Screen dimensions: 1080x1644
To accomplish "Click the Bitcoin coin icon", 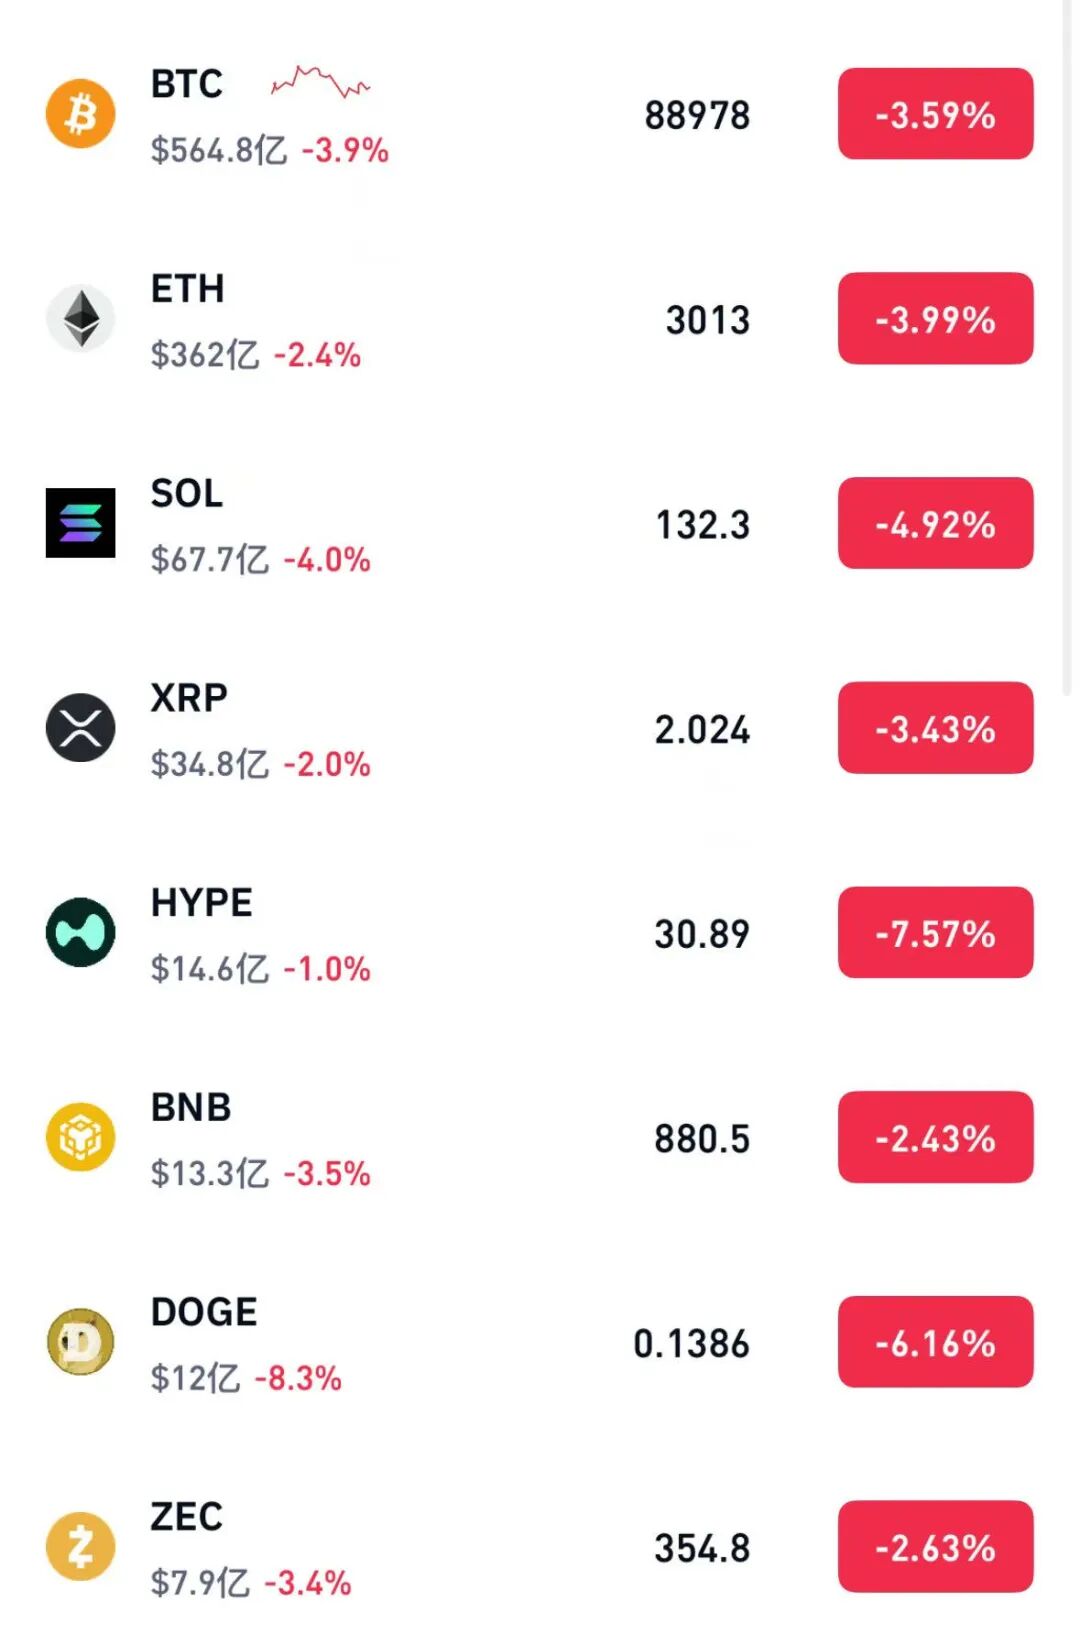I will pos(81,114).
